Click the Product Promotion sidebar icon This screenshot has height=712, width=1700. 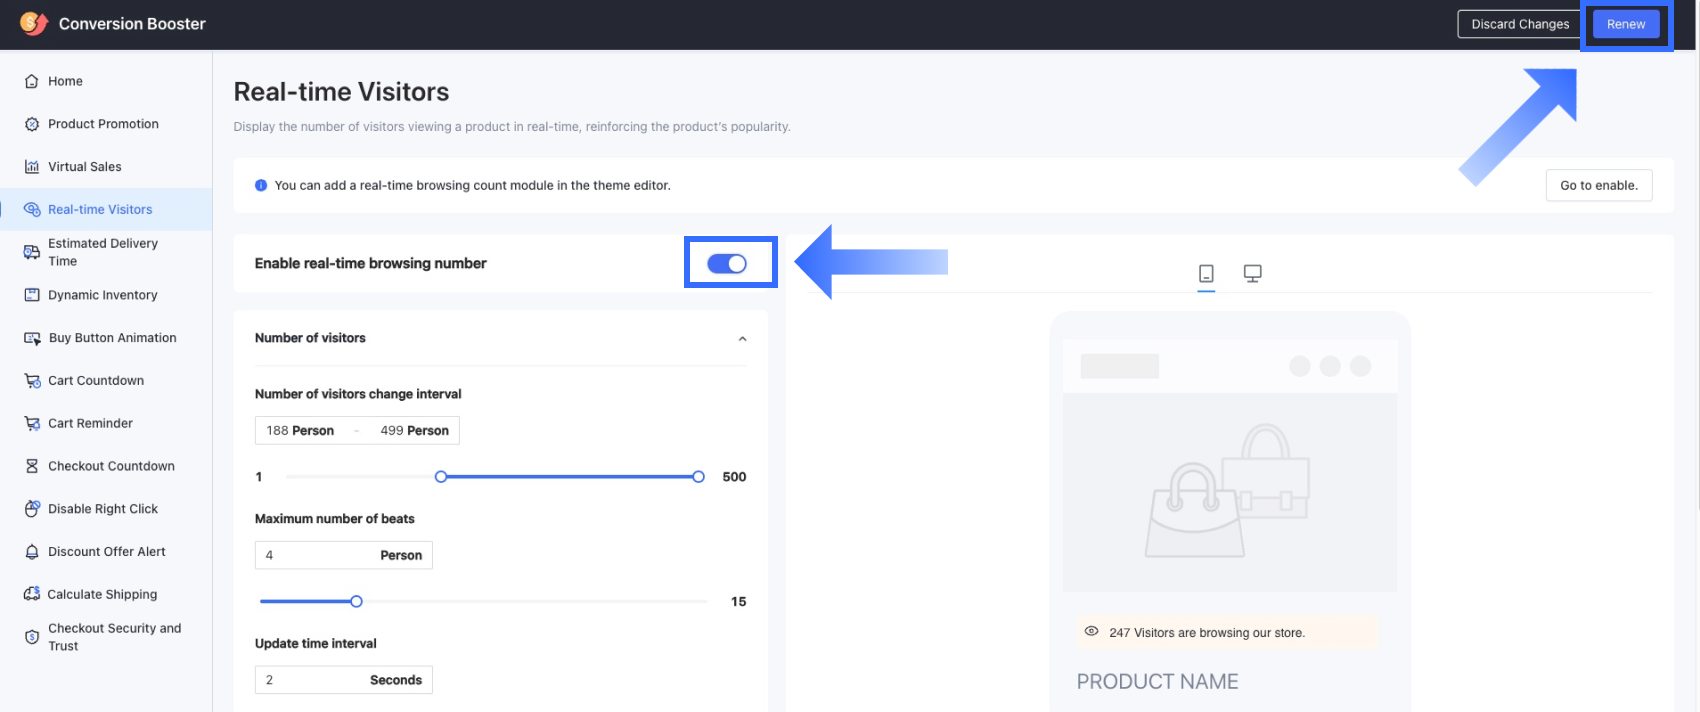32,124
